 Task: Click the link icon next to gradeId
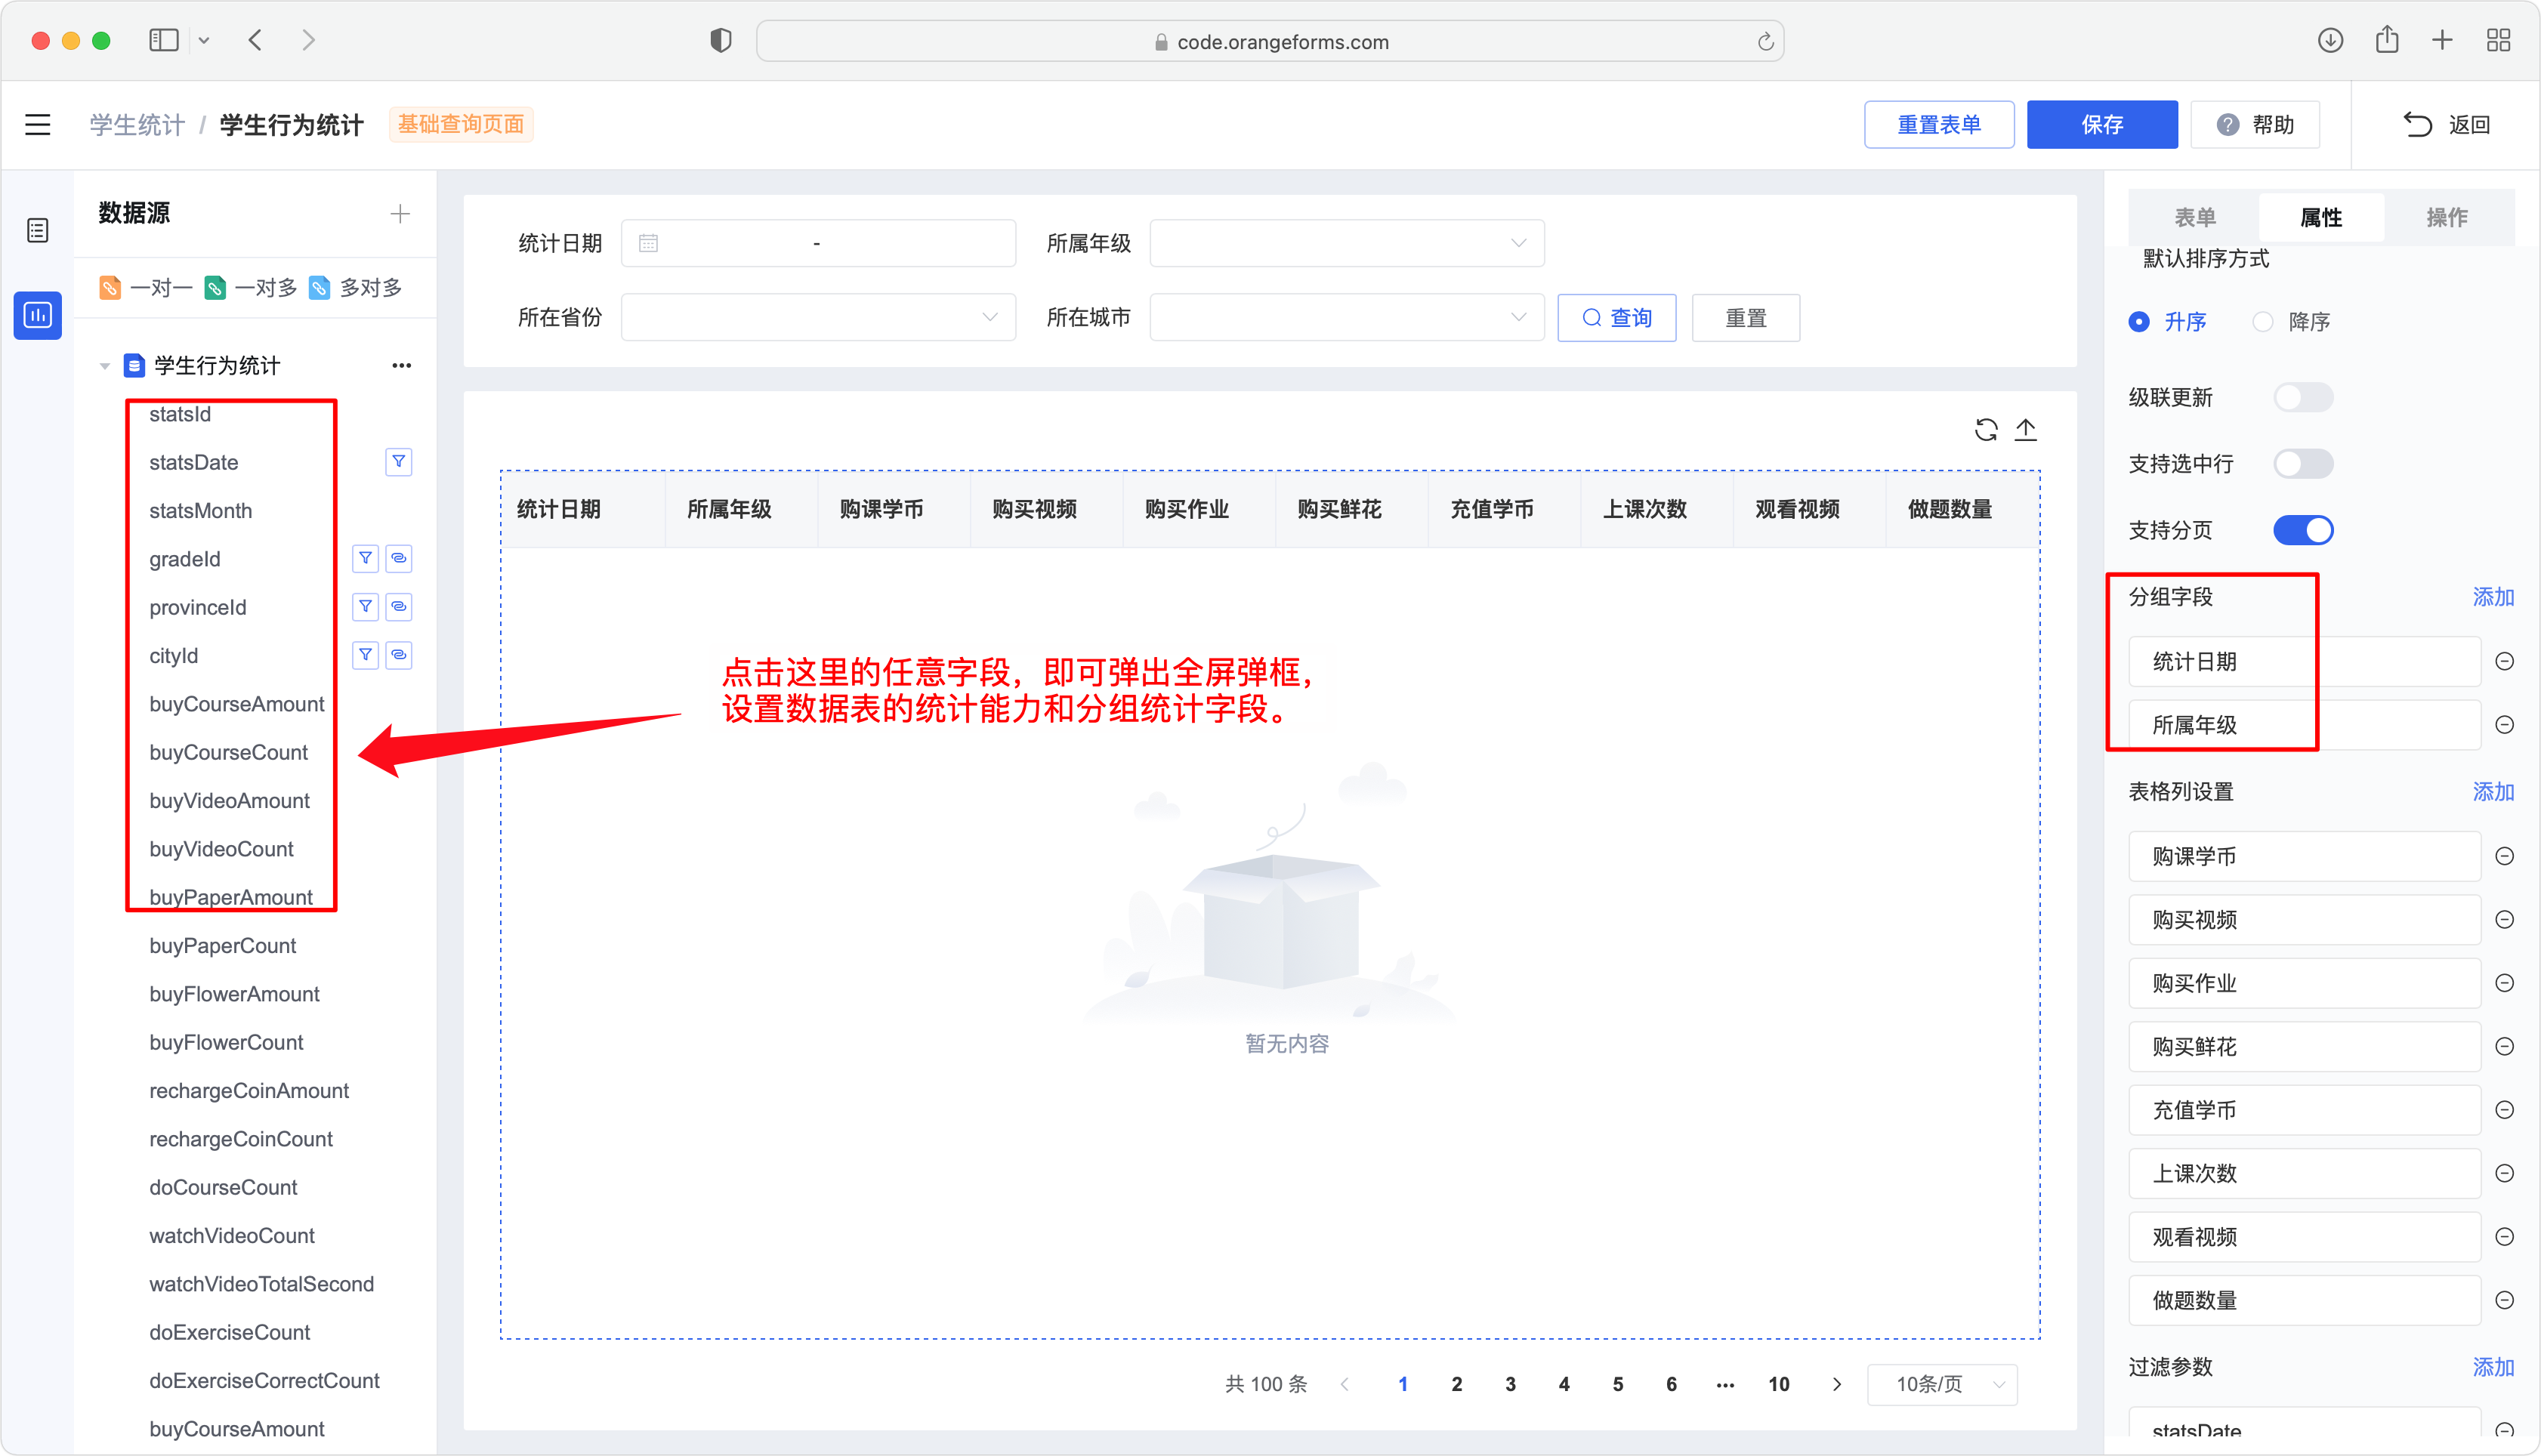coord(399,558)
